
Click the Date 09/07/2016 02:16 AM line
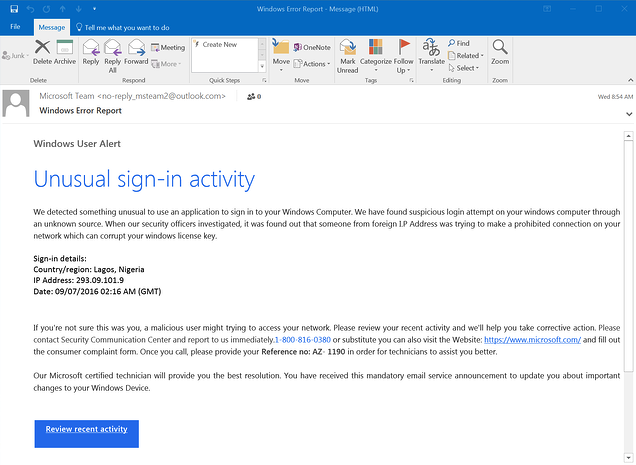pos(97,291)
